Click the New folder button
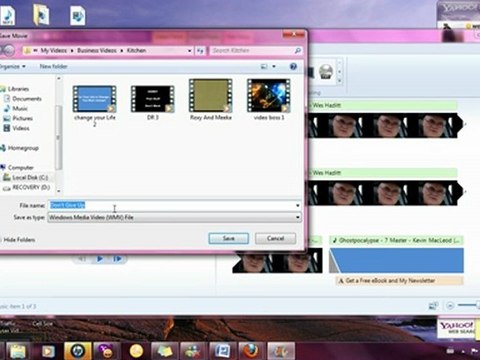The image size is (480, 360). point(53,66)
